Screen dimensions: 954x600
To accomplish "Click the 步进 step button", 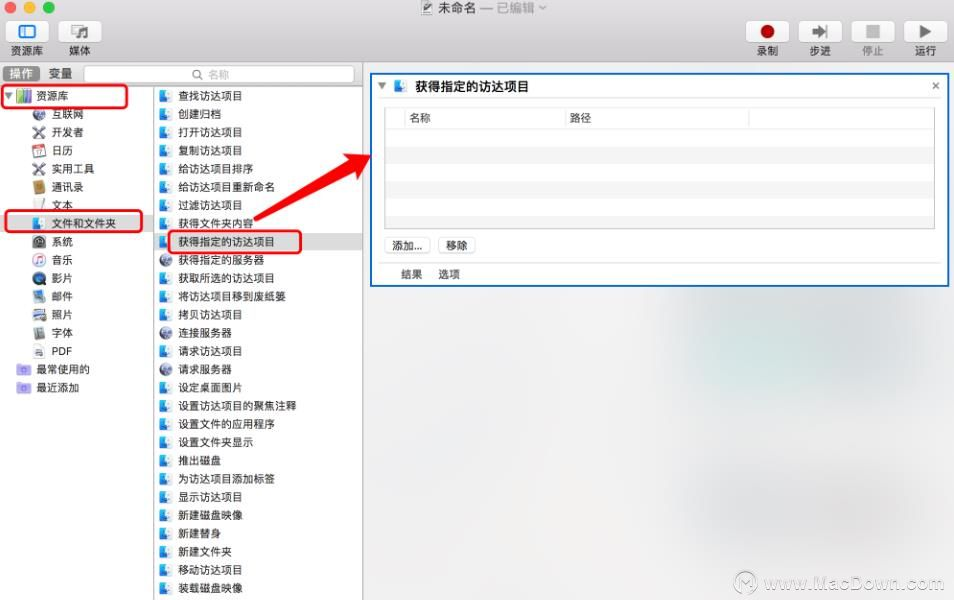I will 820,32.
